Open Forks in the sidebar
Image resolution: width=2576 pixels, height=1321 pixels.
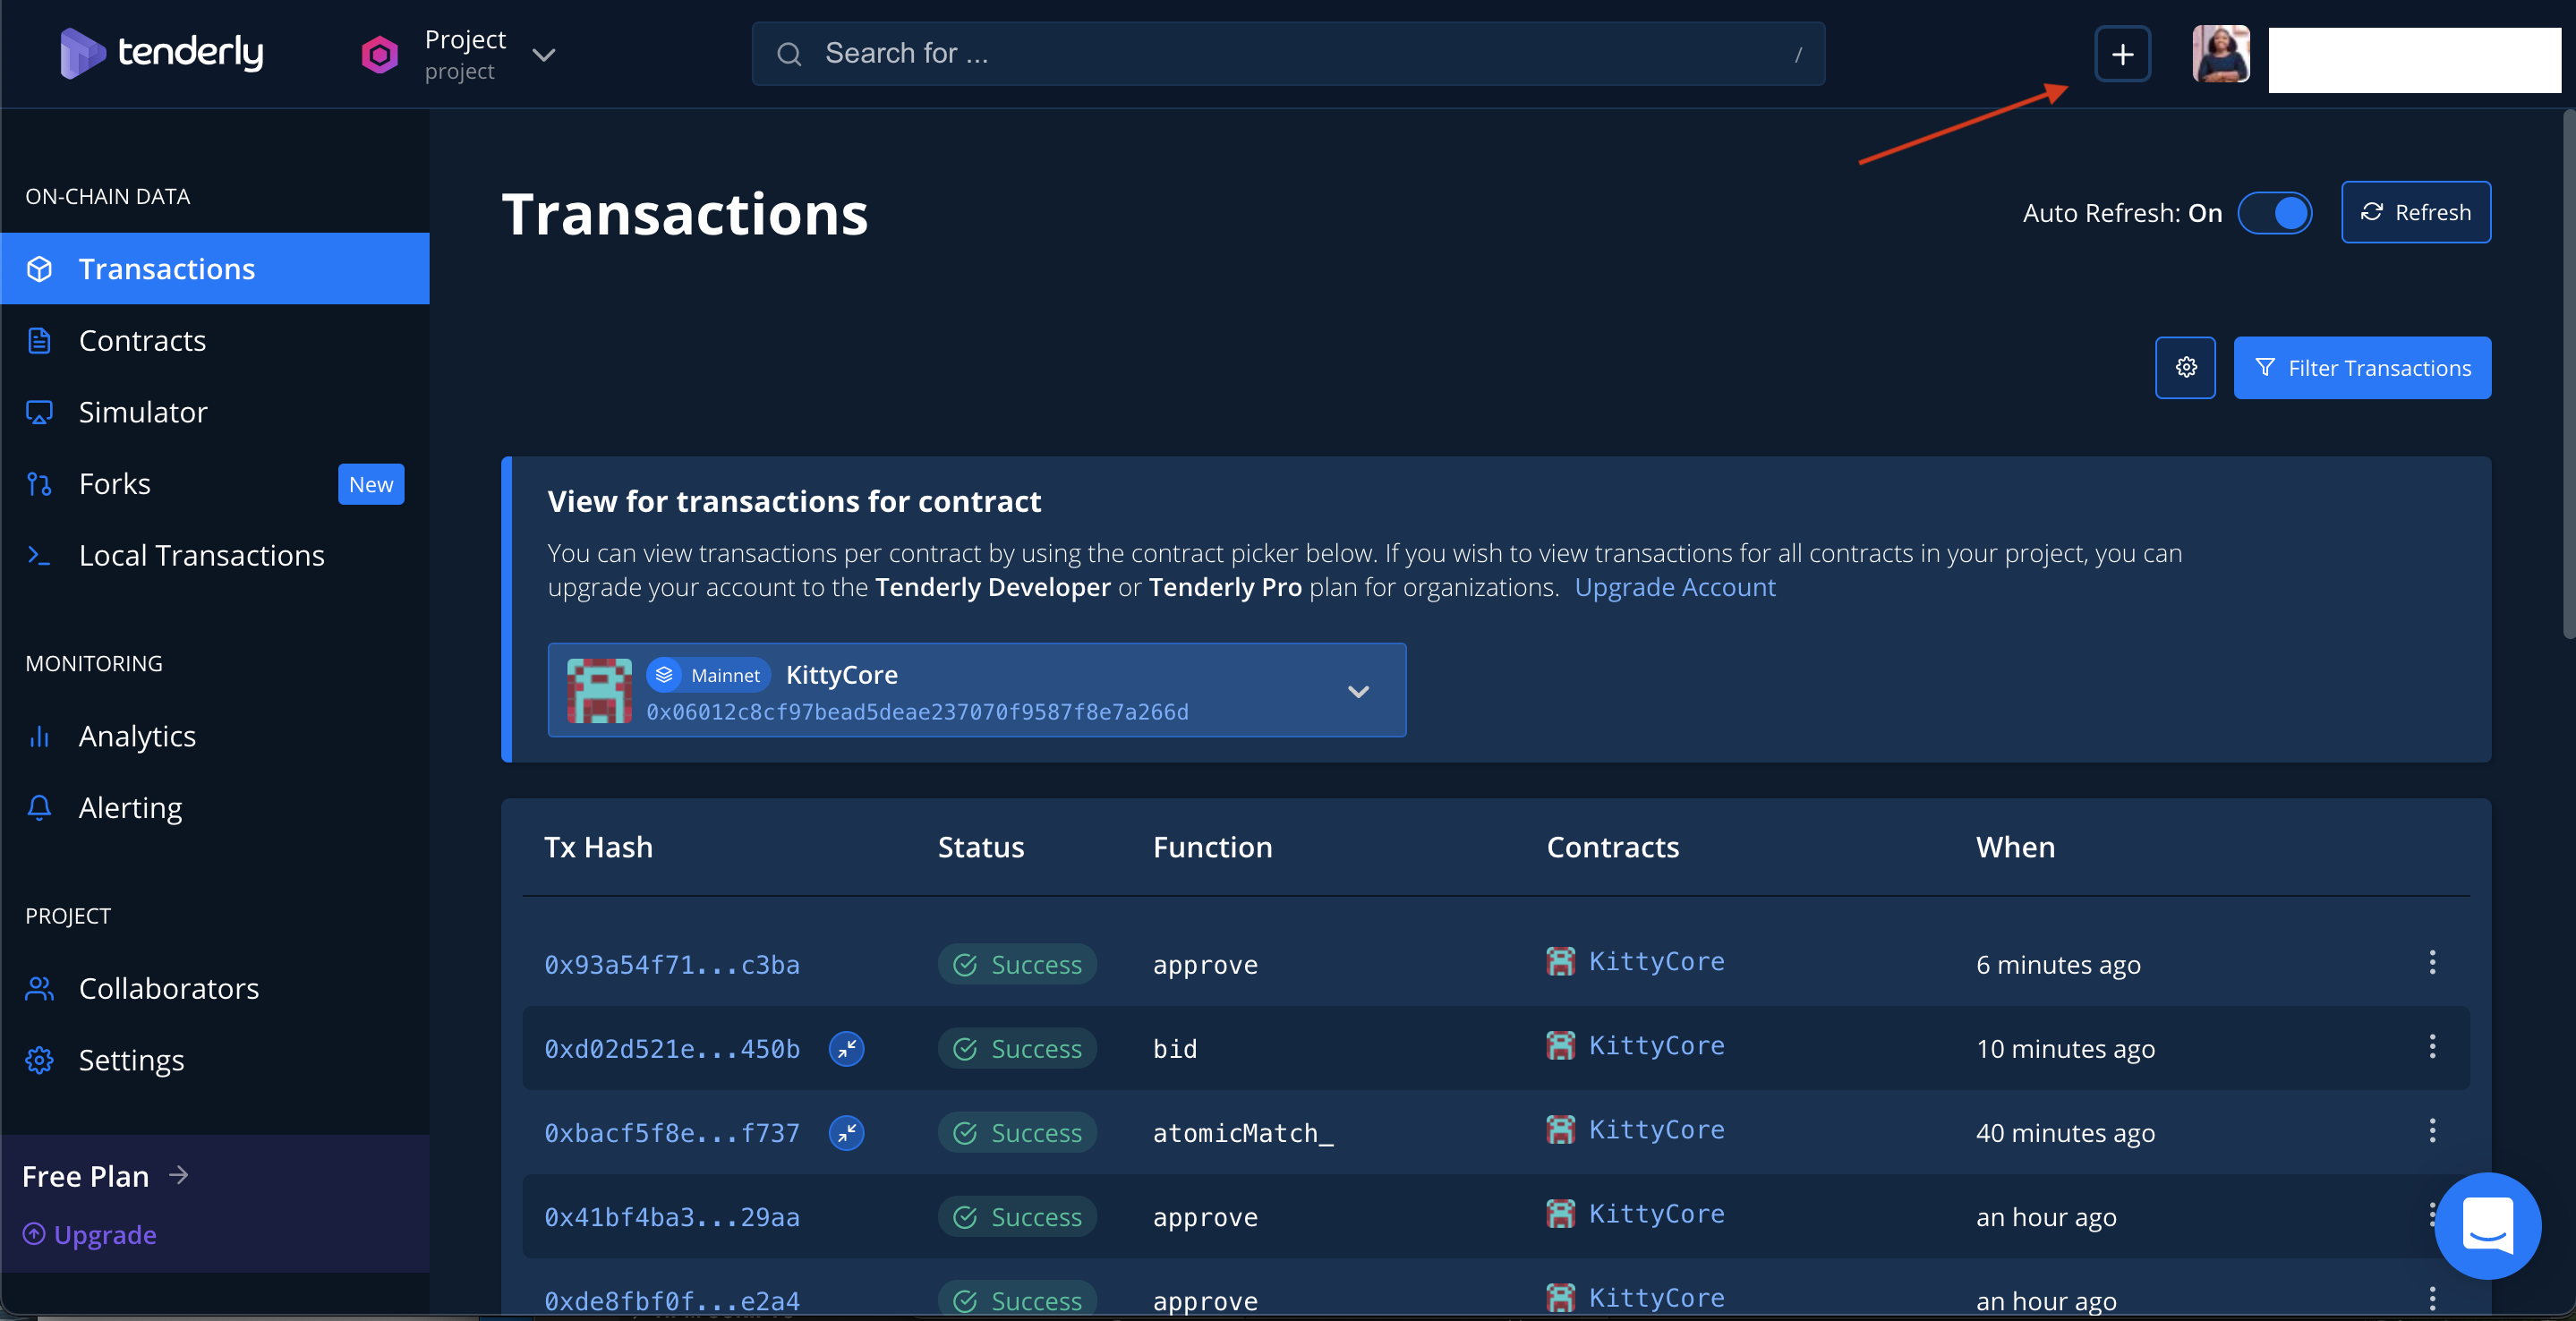click(x=215, y=484)
